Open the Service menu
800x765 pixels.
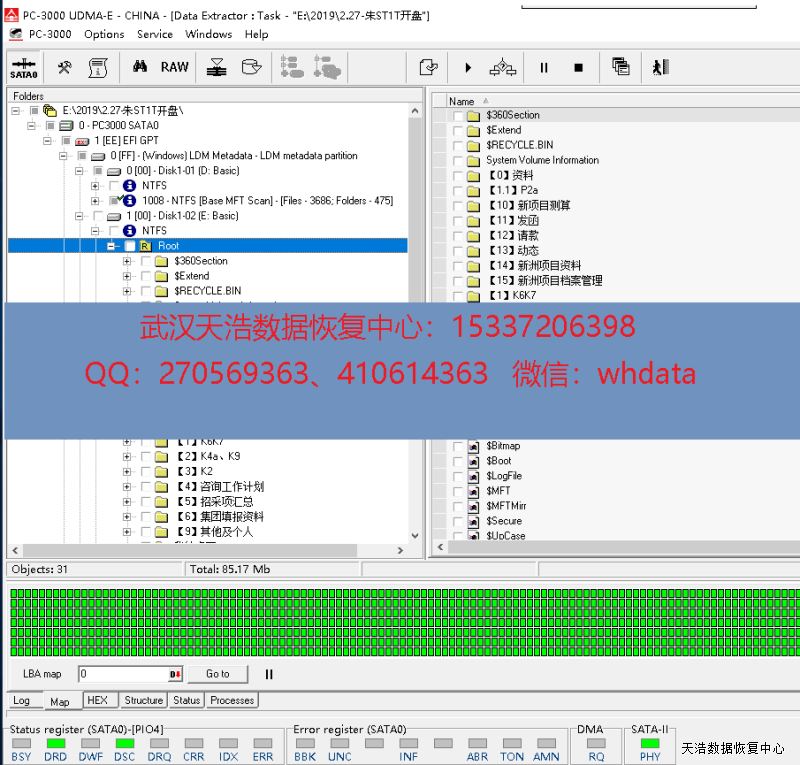(x=155, y=34)
